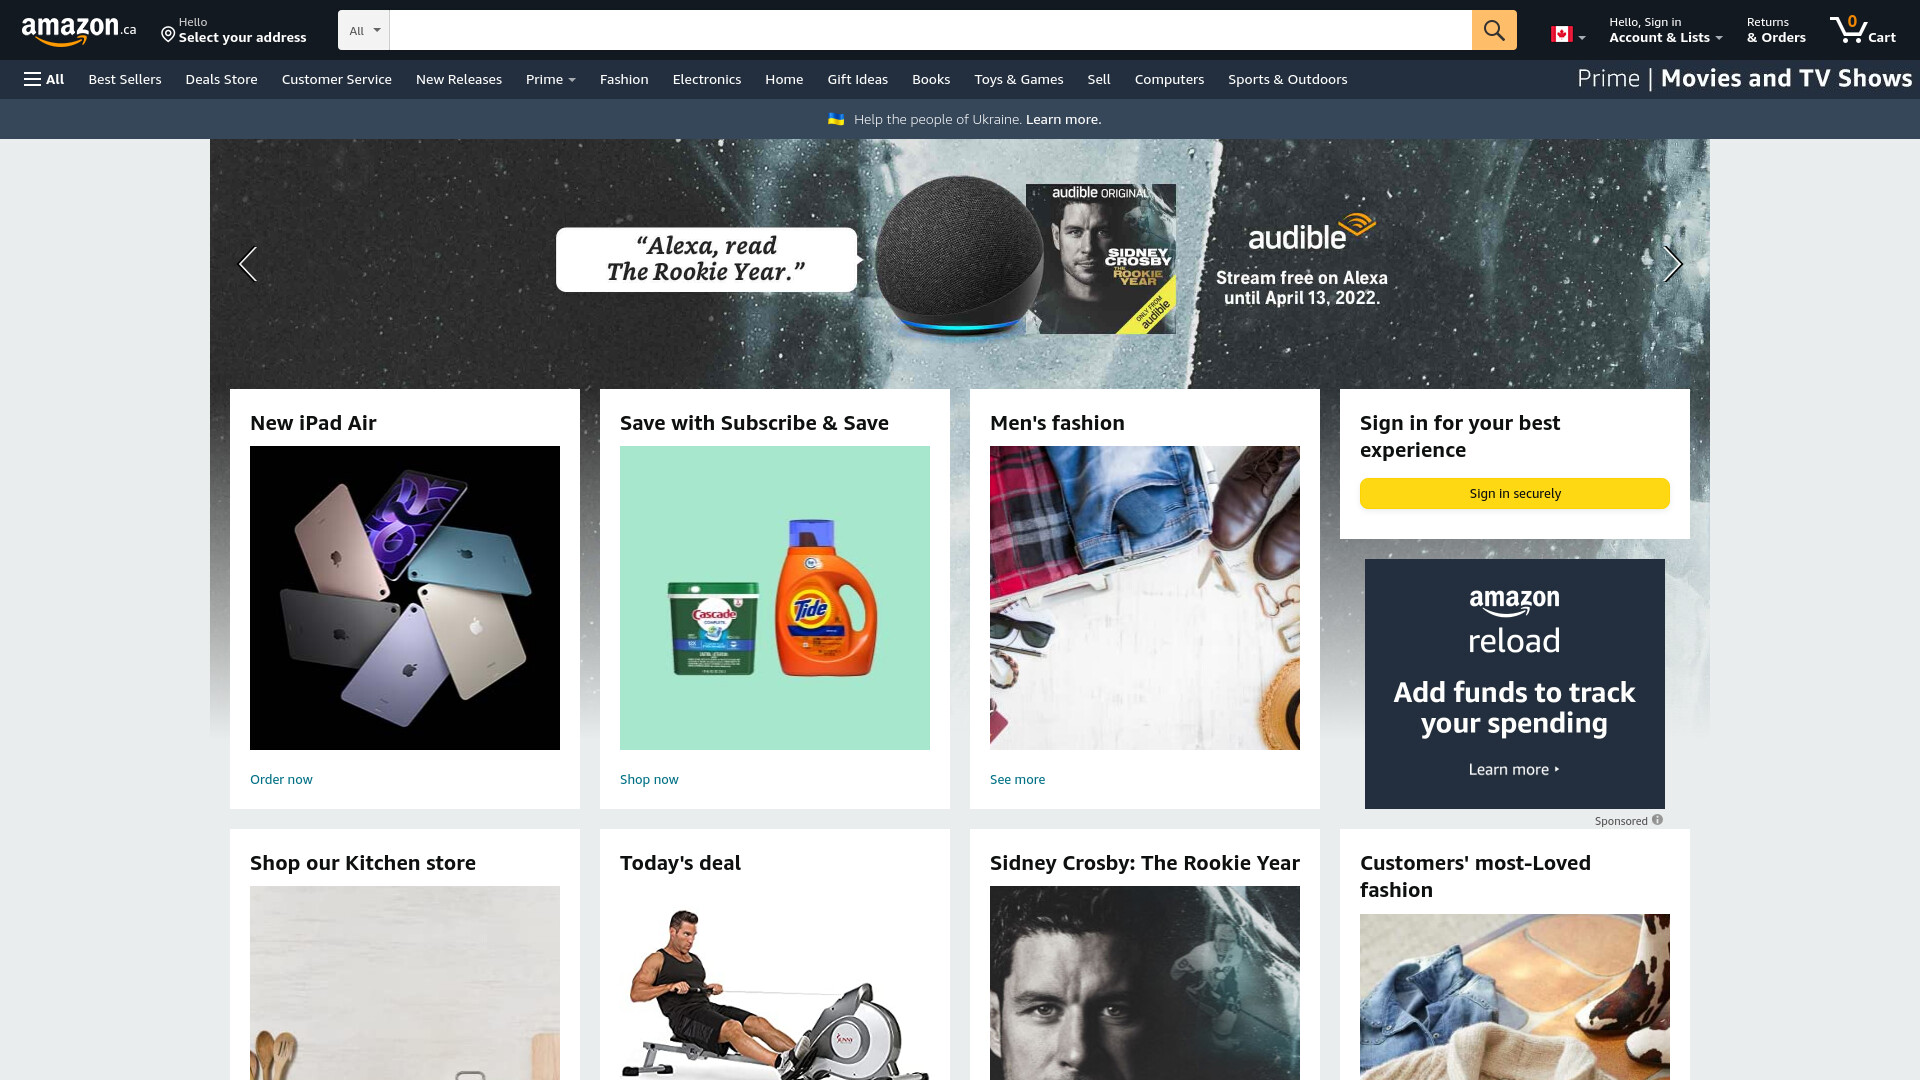Open Customers' most-Loved fashion image
Image resolution: width=1920 pixels, height=1080 pixels.
click(x=1515, y=997)
